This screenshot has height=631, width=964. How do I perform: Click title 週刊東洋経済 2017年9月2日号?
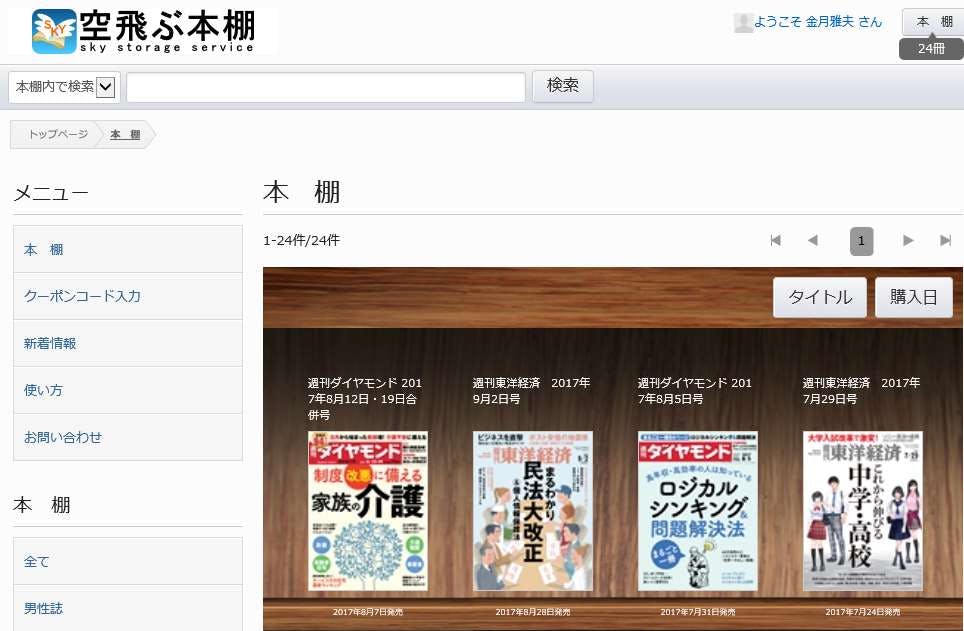tap(531, 391)
